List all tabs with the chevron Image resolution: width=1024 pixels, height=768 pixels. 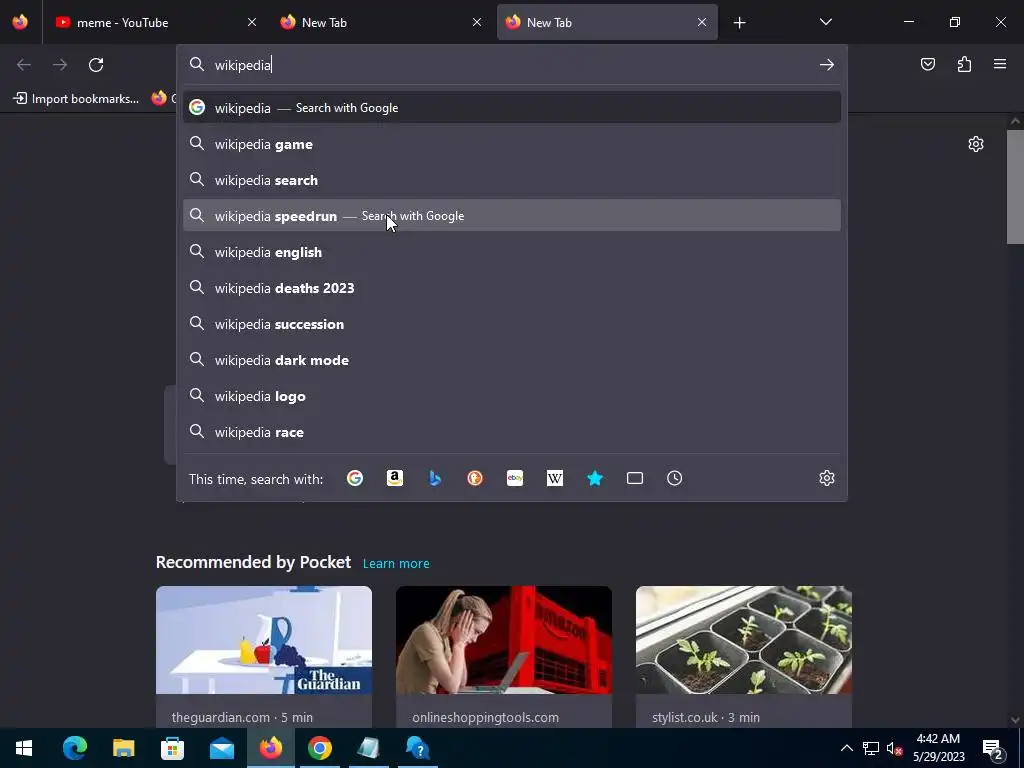pyautogui.click(x=825, y=22)
